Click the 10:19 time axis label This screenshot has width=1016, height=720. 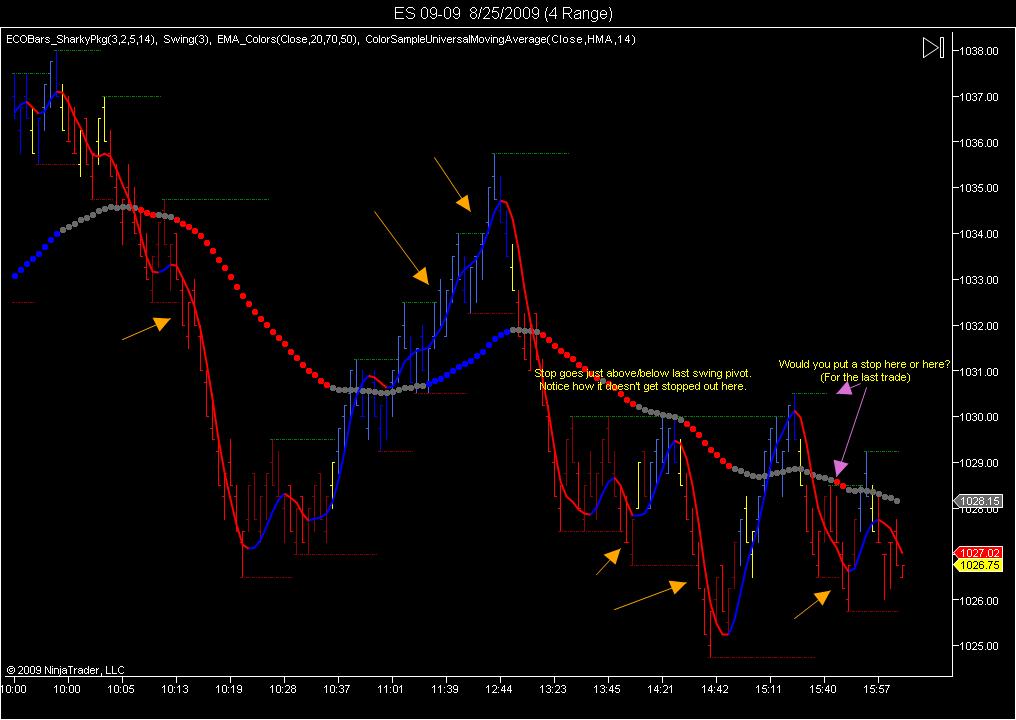pos(229,689)
